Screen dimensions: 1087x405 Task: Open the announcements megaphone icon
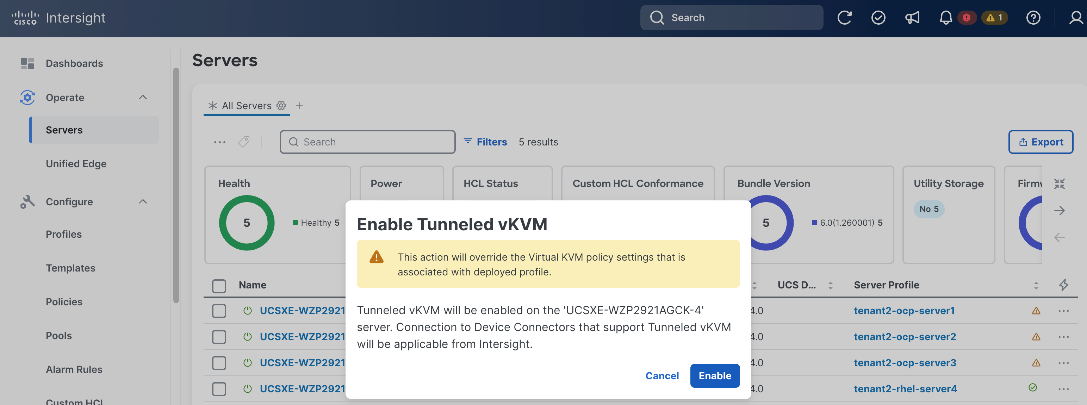912,18
